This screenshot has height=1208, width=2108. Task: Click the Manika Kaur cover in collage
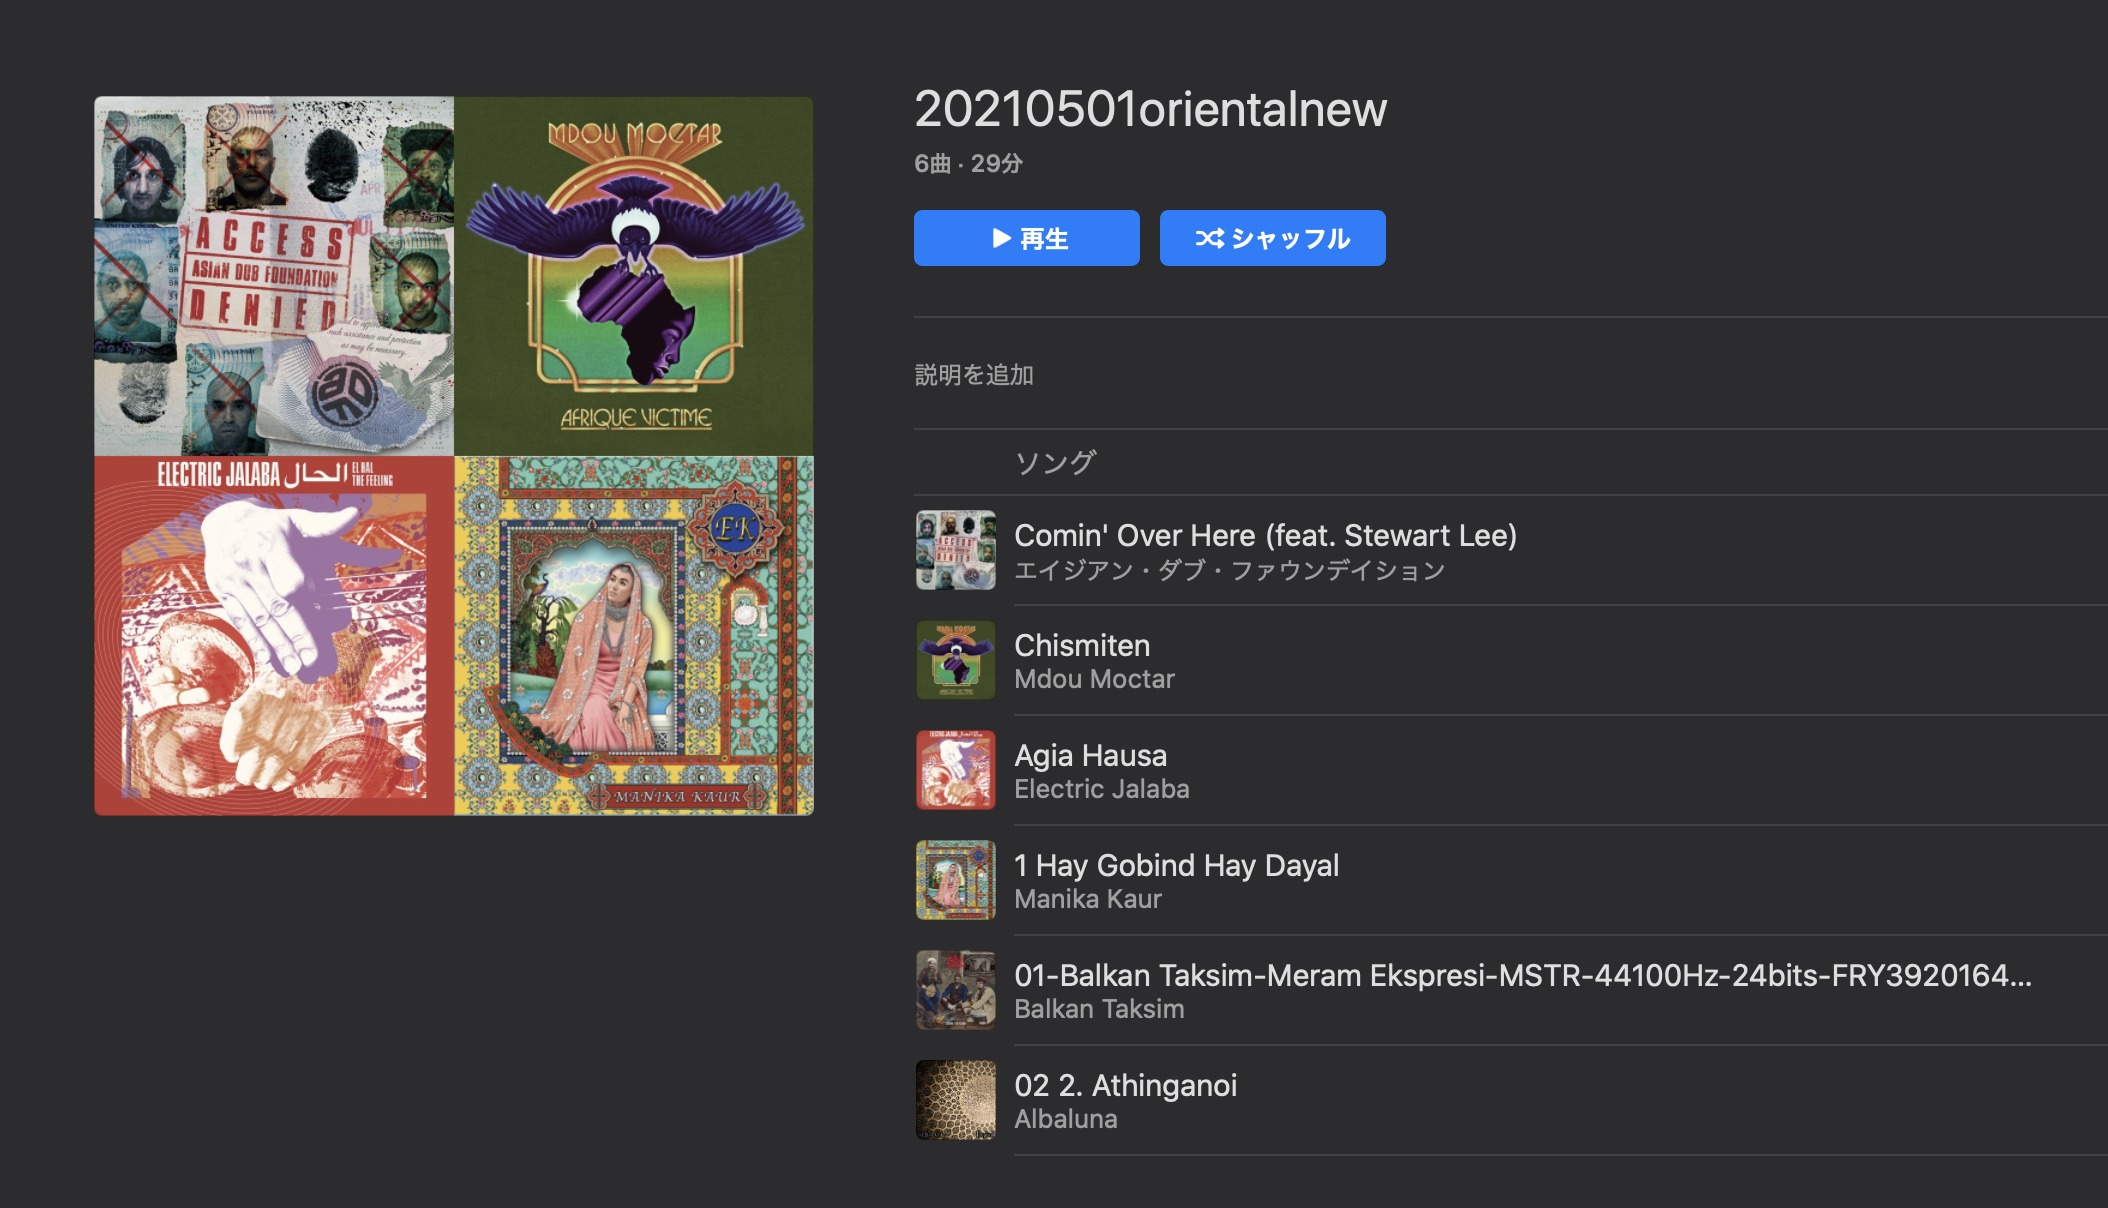tap(633, 636)
